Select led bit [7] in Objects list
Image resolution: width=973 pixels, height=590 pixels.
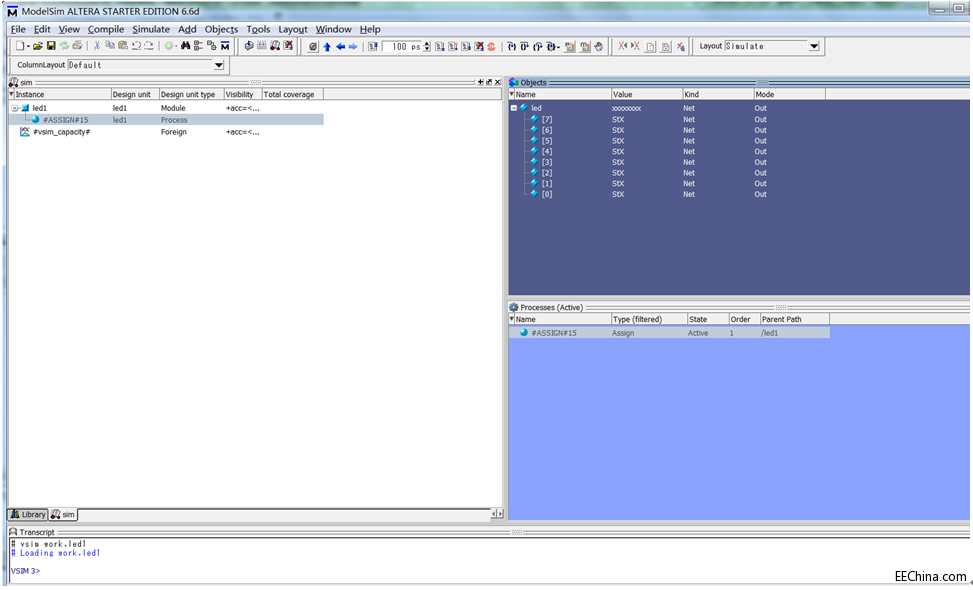546,119
